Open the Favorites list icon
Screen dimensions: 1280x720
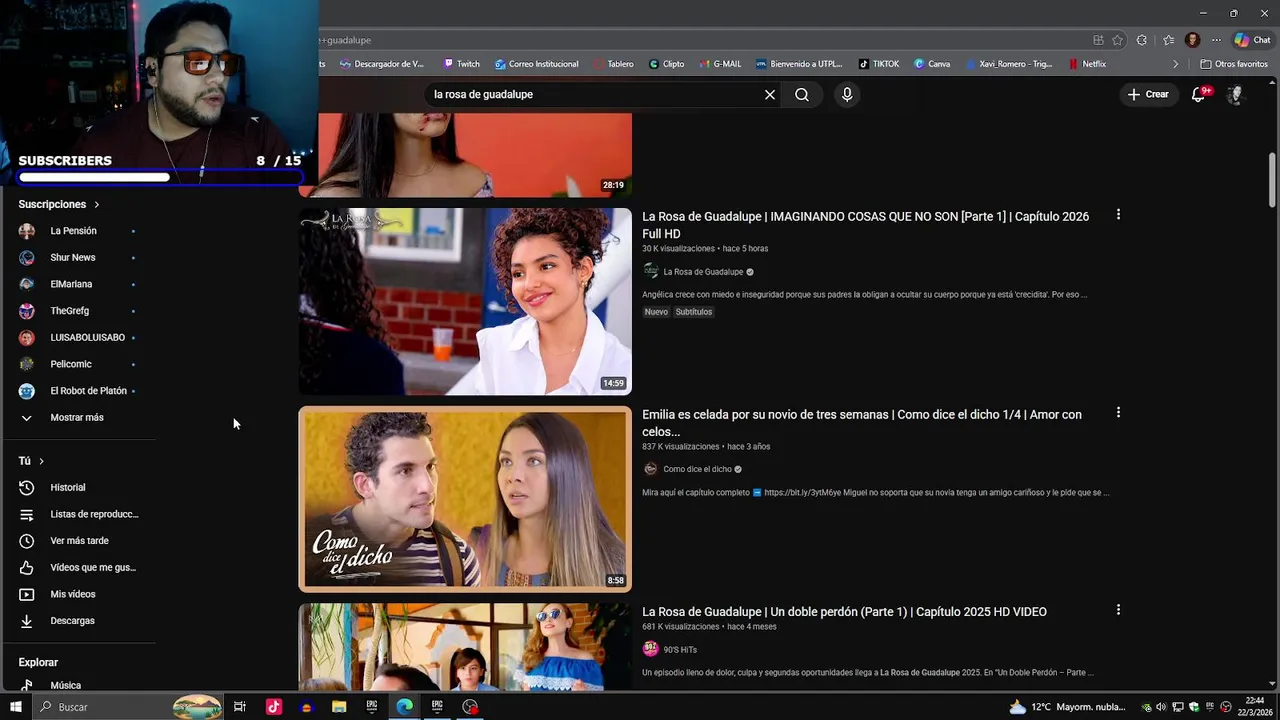(1168, 40)
